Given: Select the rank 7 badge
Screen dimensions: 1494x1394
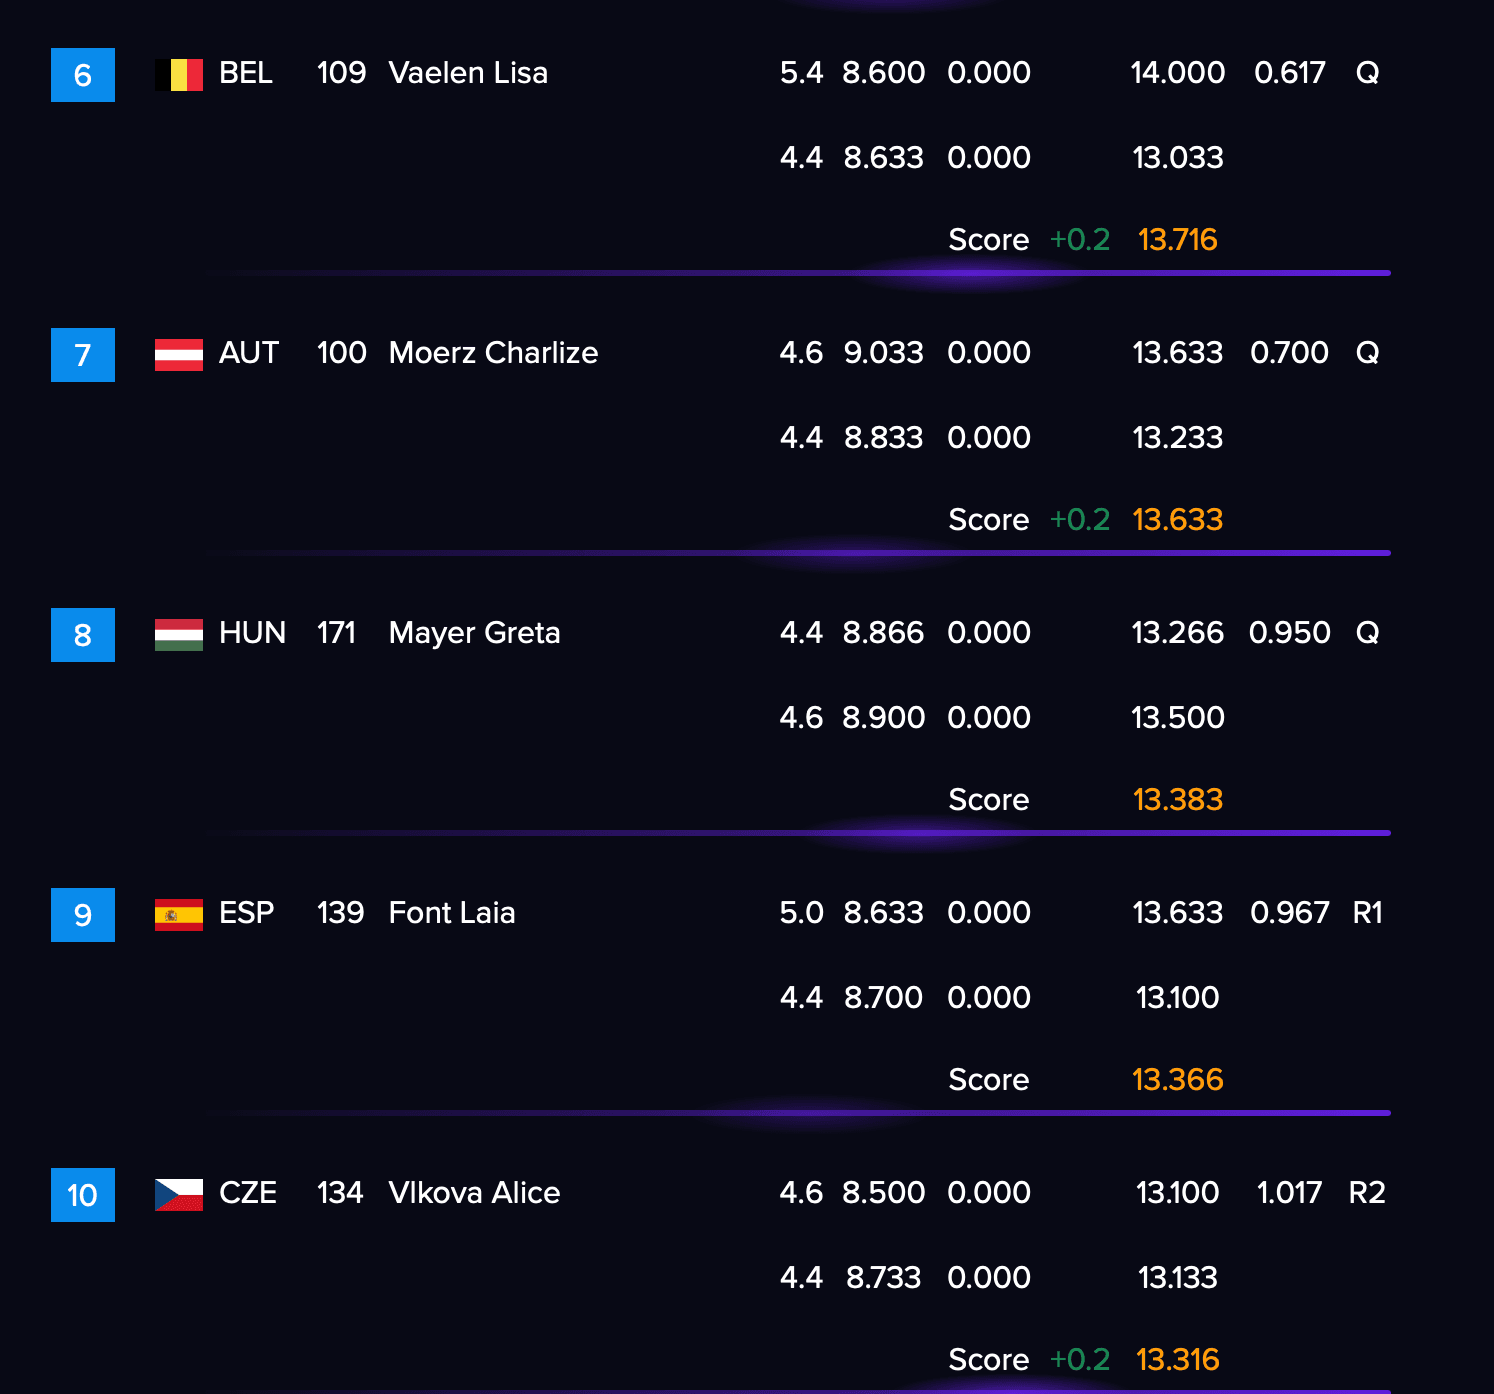Looking at the screenshot, I should (x=83, y=355).
